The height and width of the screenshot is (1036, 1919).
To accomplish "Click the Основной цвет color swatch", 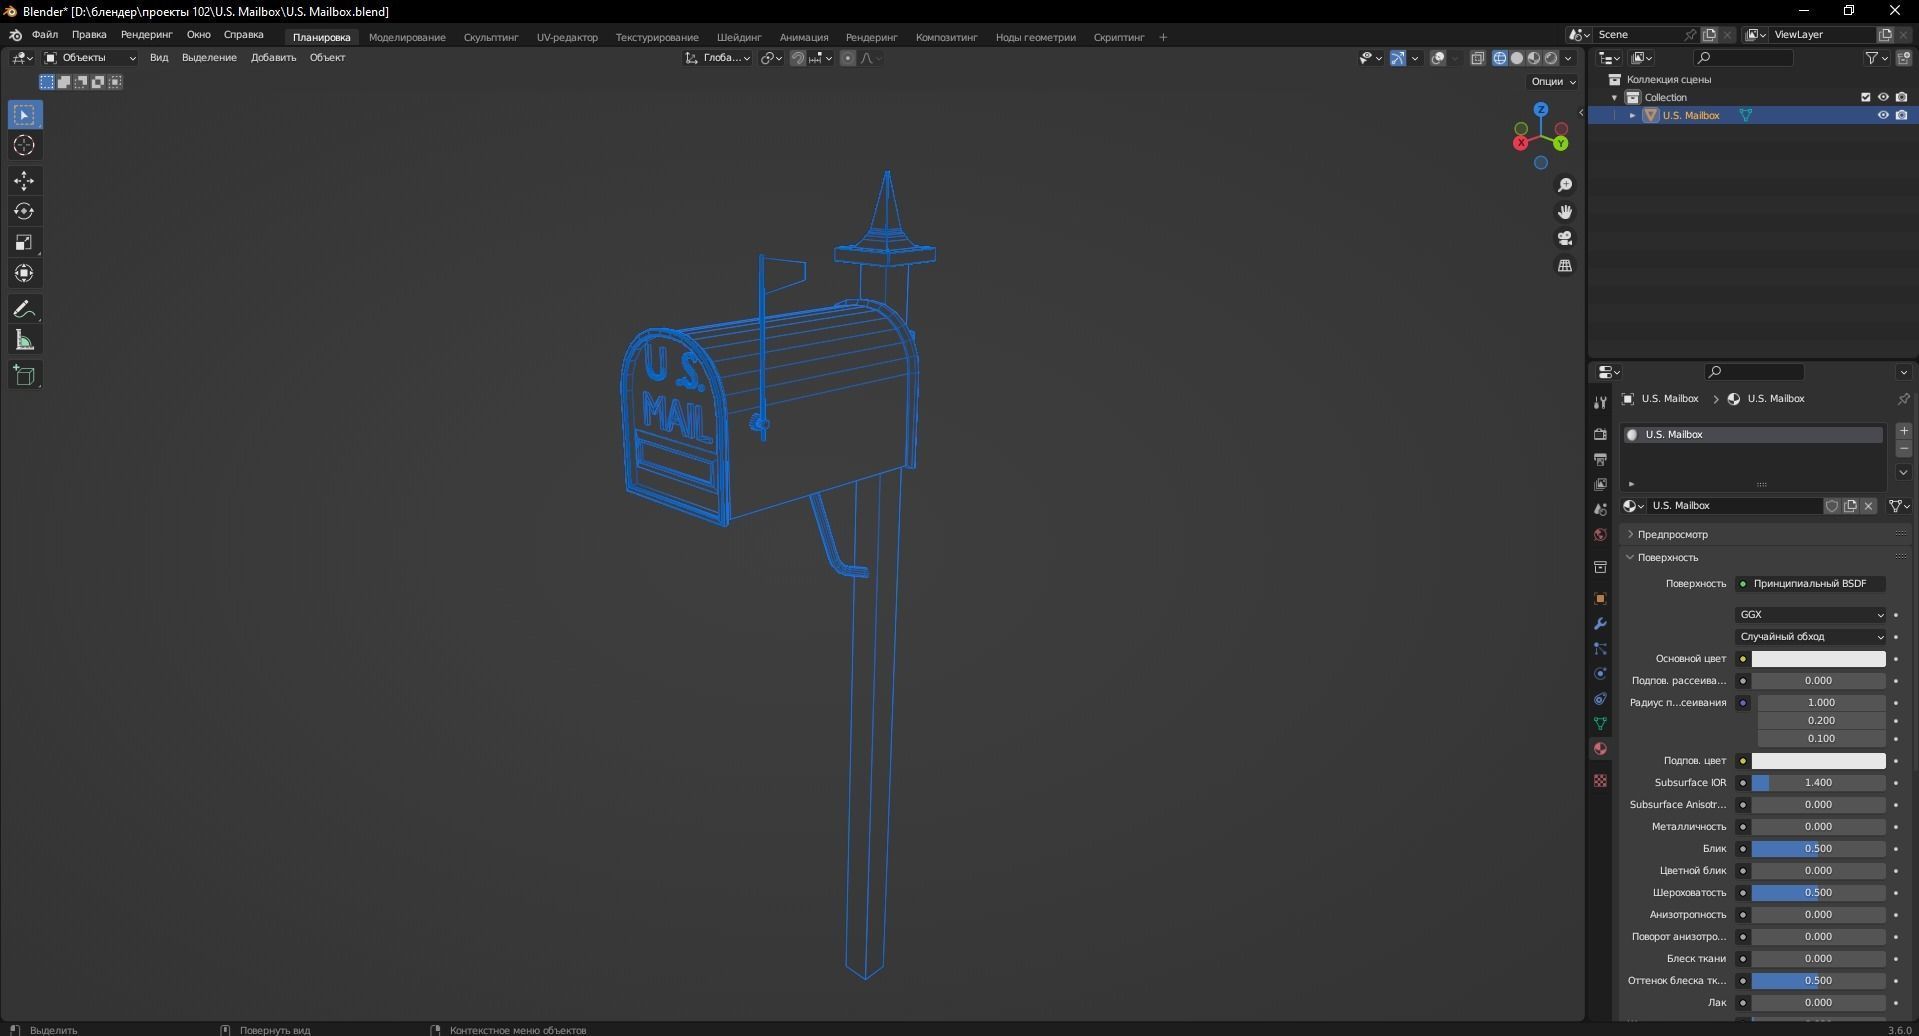I will [x=1818, y=658].
